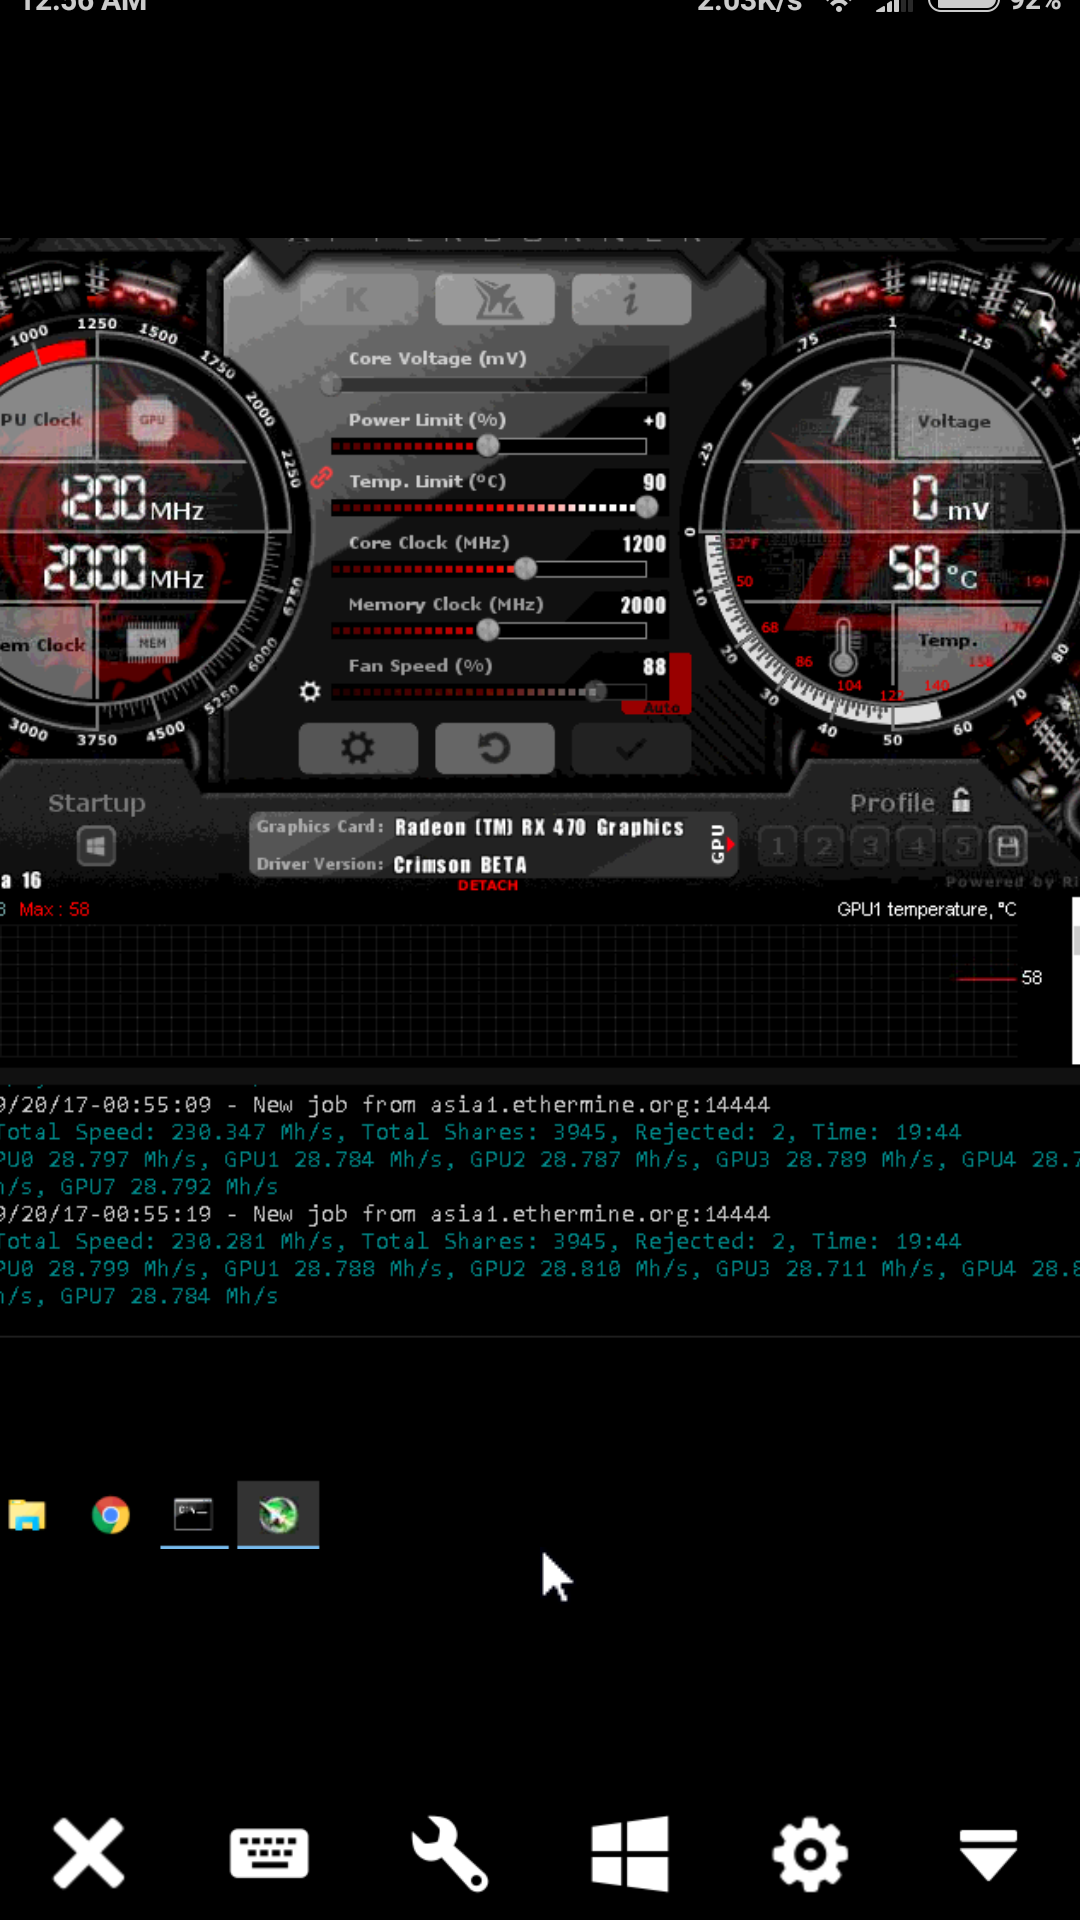Viewport: 1080px width, 1920px height.
Task: Click 'Total Speed: 230.281 Mh/s' line
Action: [480, 1241]
